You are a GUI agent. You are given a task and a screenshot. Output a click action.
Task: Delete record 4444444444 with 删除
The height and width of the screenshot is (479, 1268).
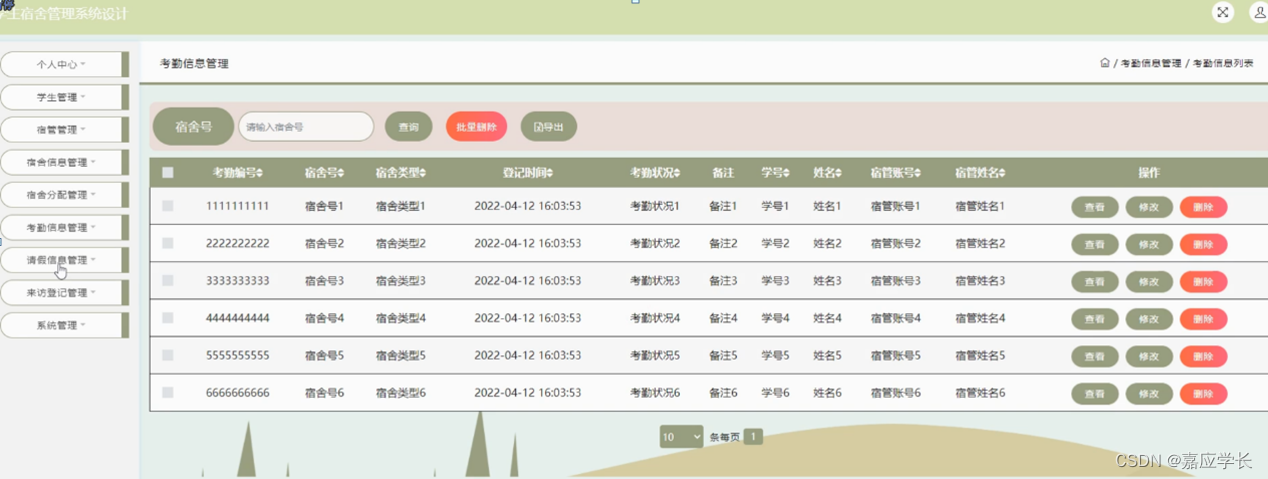[x=1203, y=319]
